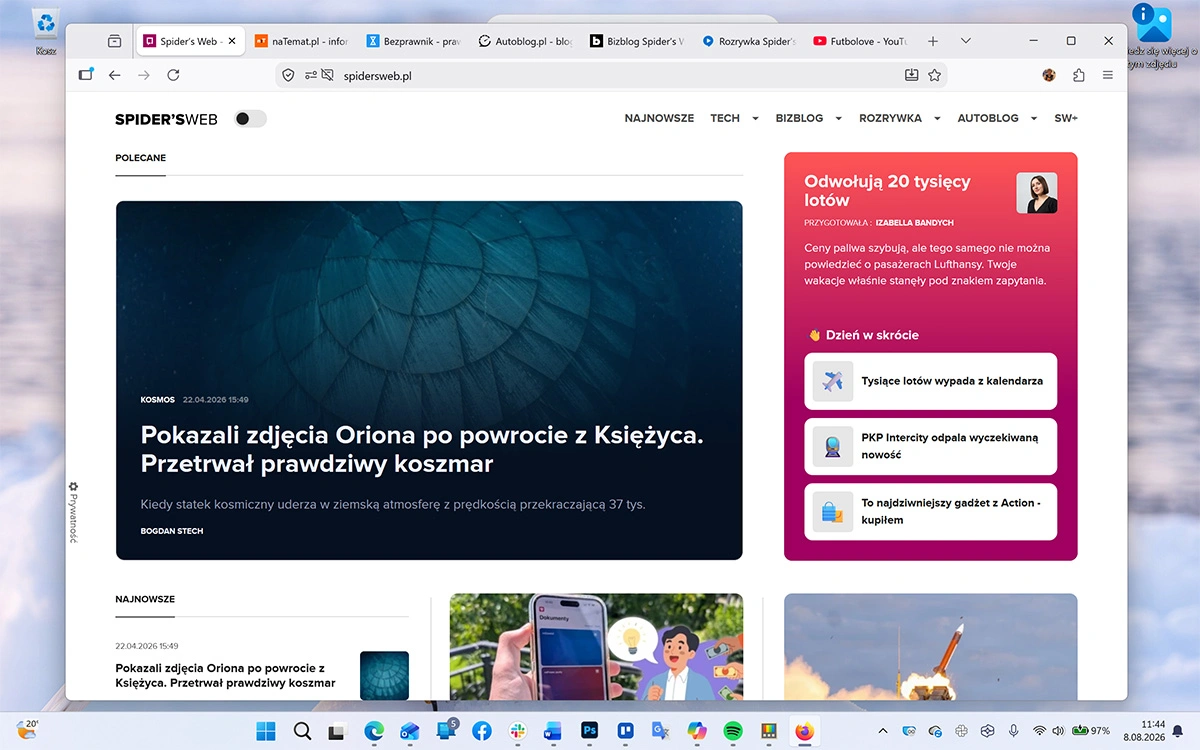This screenshot has width=1200, height=750.
Task: Click Izabella Bandych's avatar photo
Action: tap(1037, 193)
